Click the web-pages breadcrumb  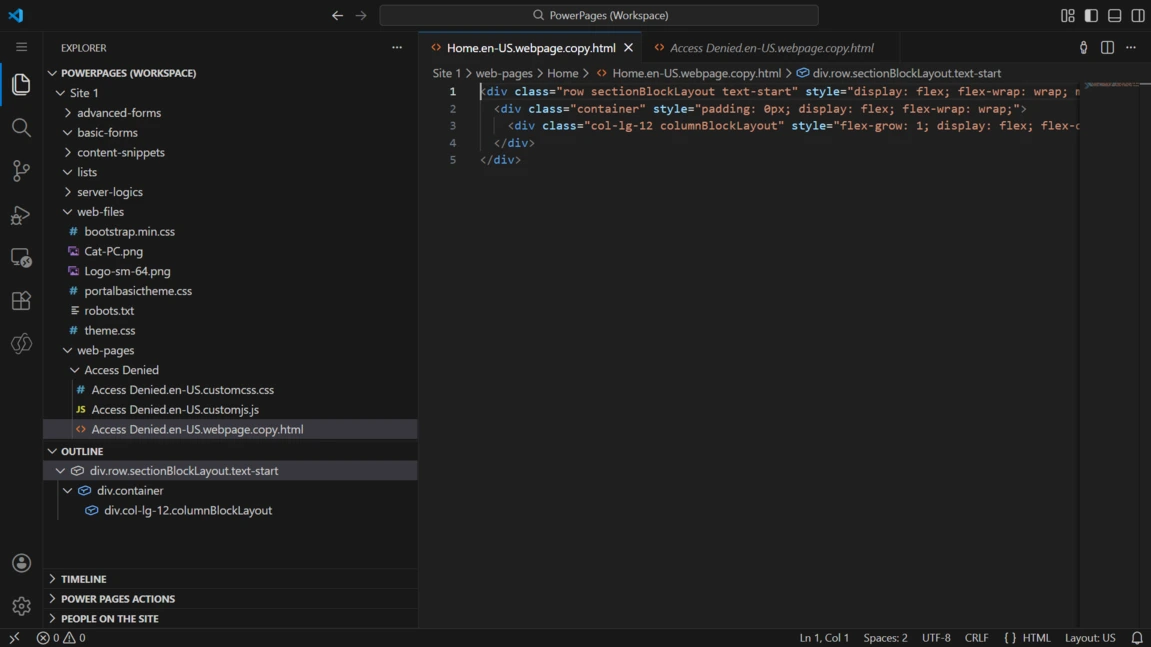[x=504, y=73]
